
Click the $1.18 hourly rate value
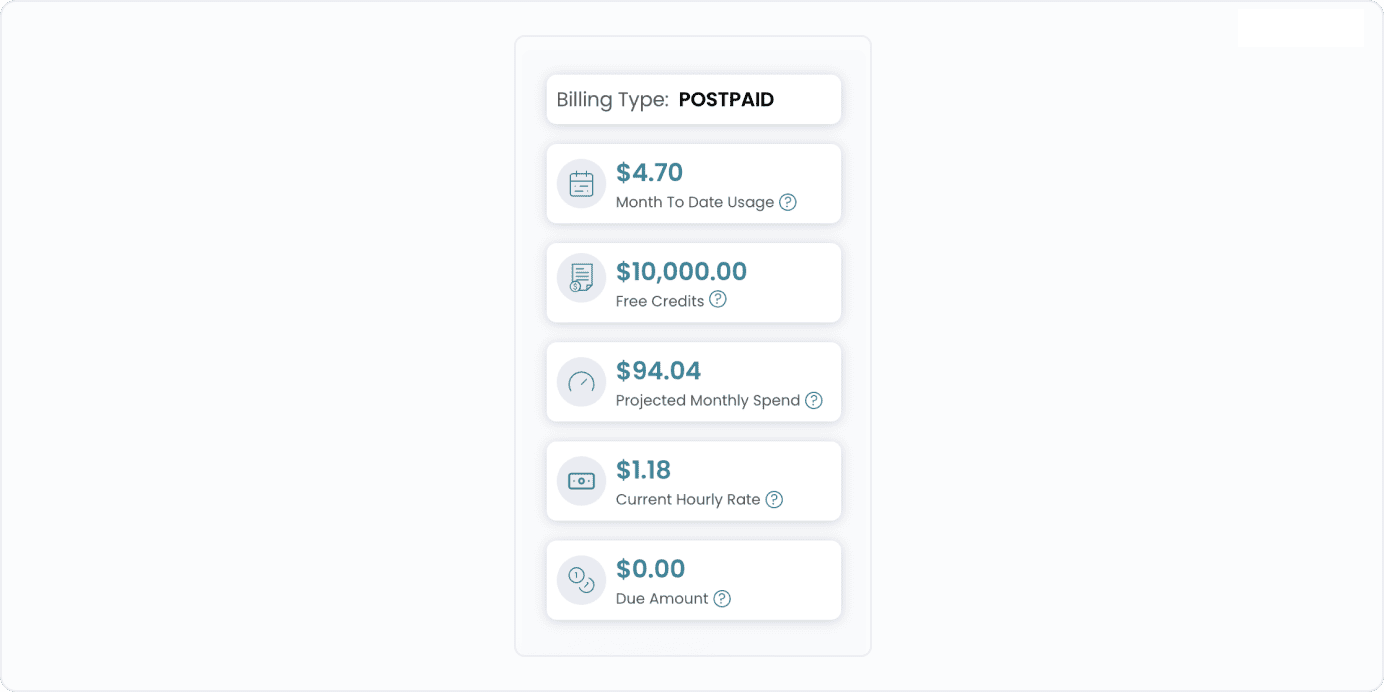[644, 470]
